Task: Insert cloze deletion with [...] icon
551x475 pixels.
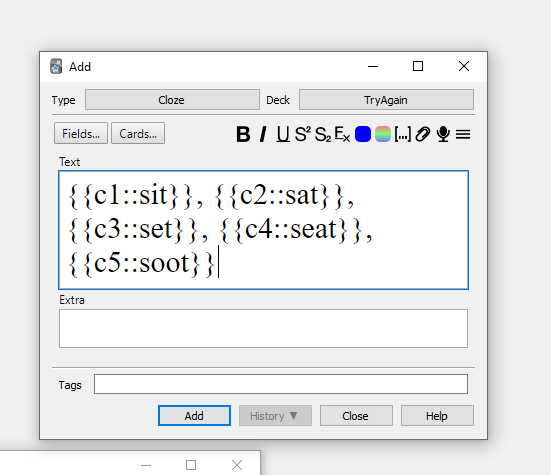Action: pos(403,134)
